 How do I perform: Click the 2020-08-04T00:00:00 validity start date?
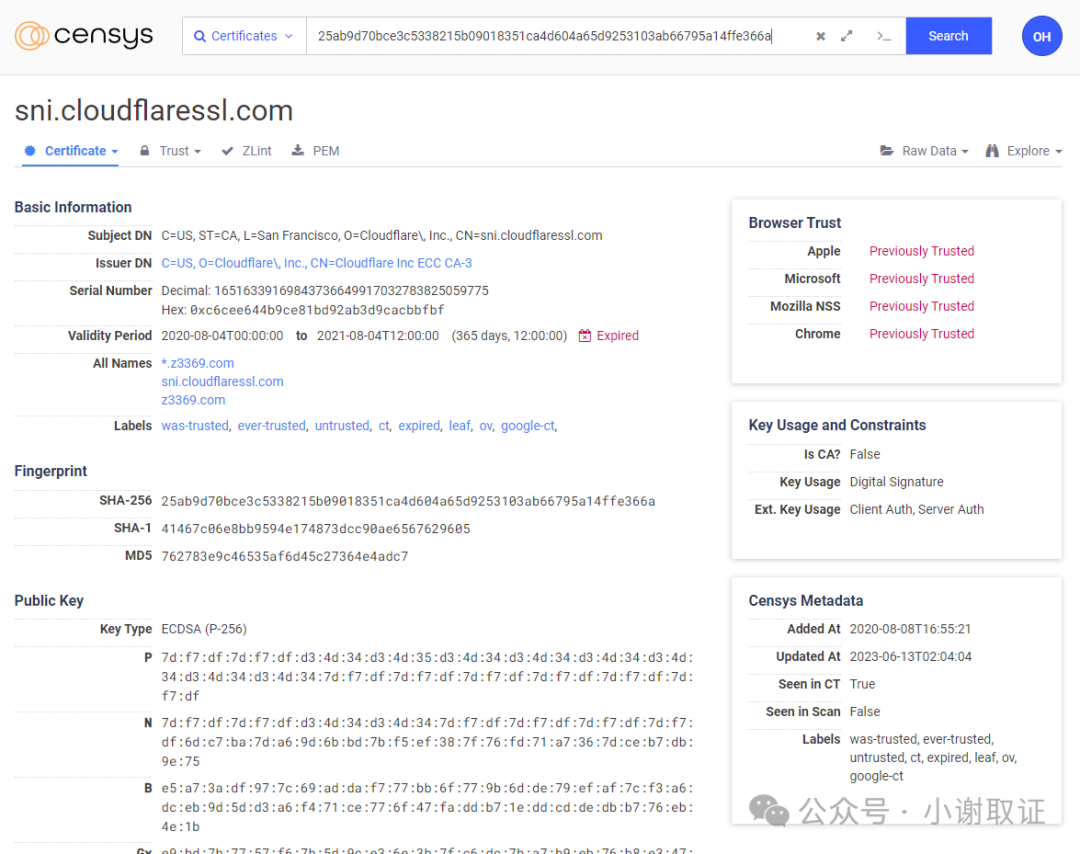[x=222, y=335]
